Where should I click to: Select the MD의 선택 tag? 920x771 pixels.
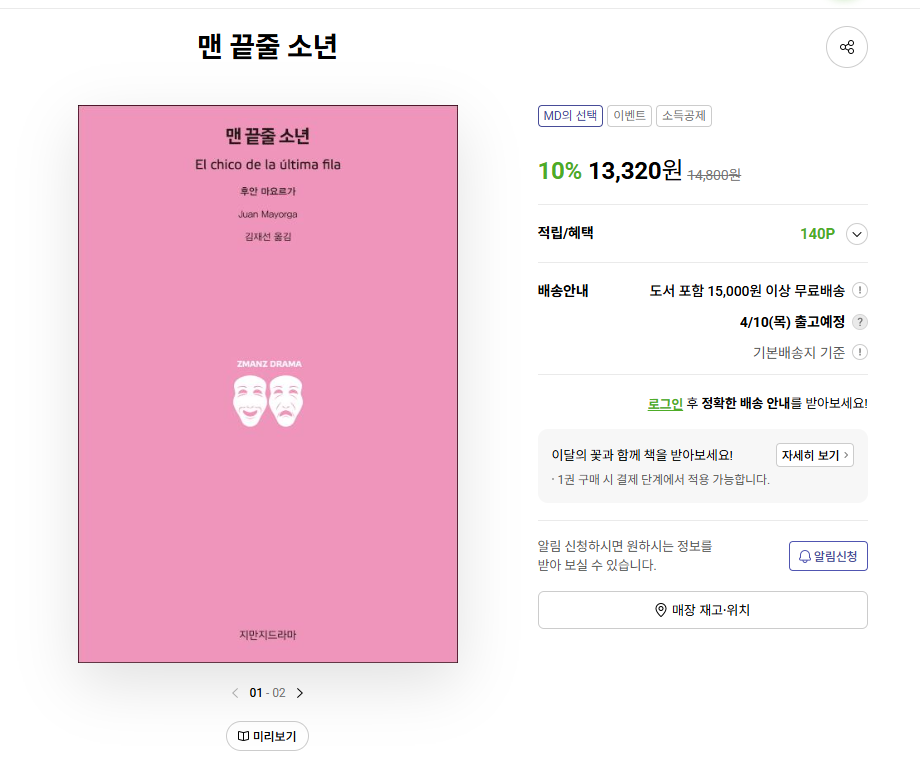click(x=570, y=116)
